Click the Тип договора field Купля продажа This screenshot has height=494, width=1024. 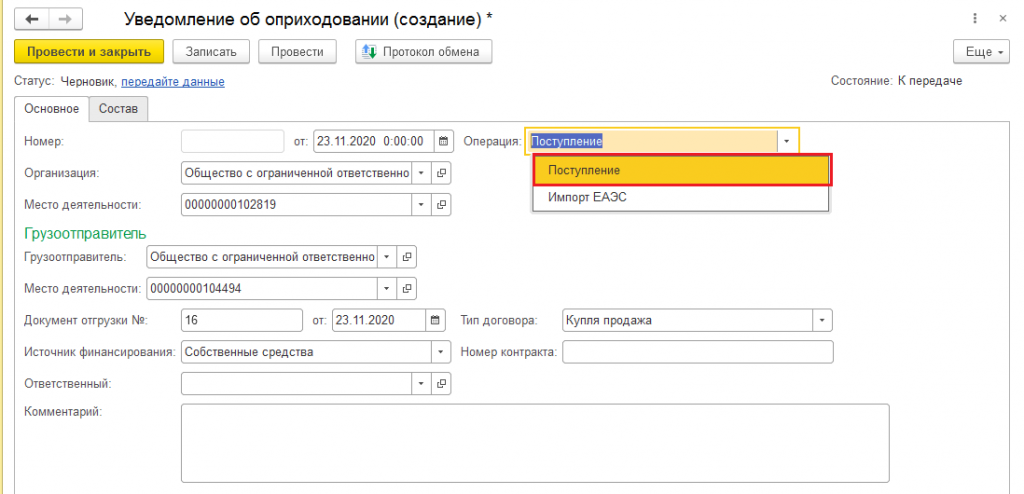(688, 321)
